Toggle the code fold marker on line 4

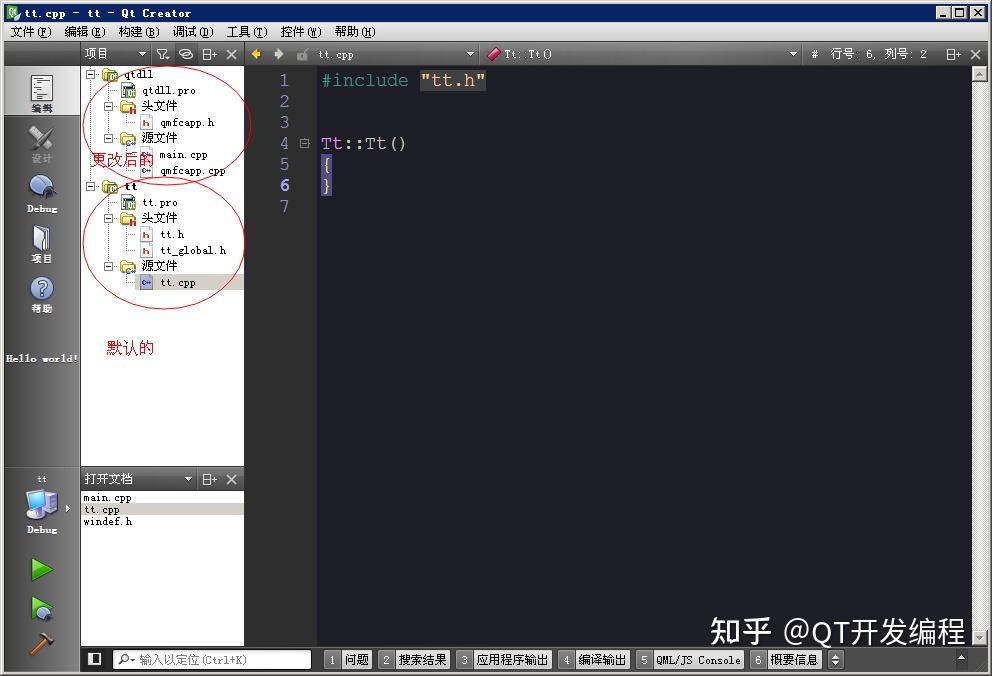tap(305, 143)
